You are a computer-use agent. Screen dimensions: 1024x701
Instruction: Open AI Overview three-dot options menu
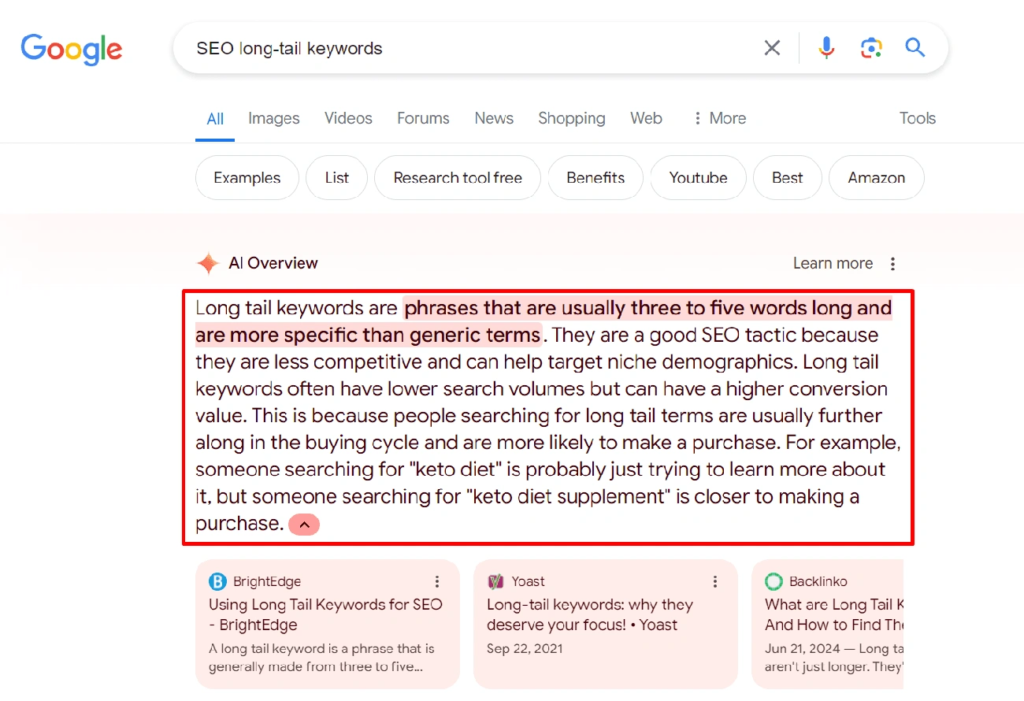pos(893,264)
